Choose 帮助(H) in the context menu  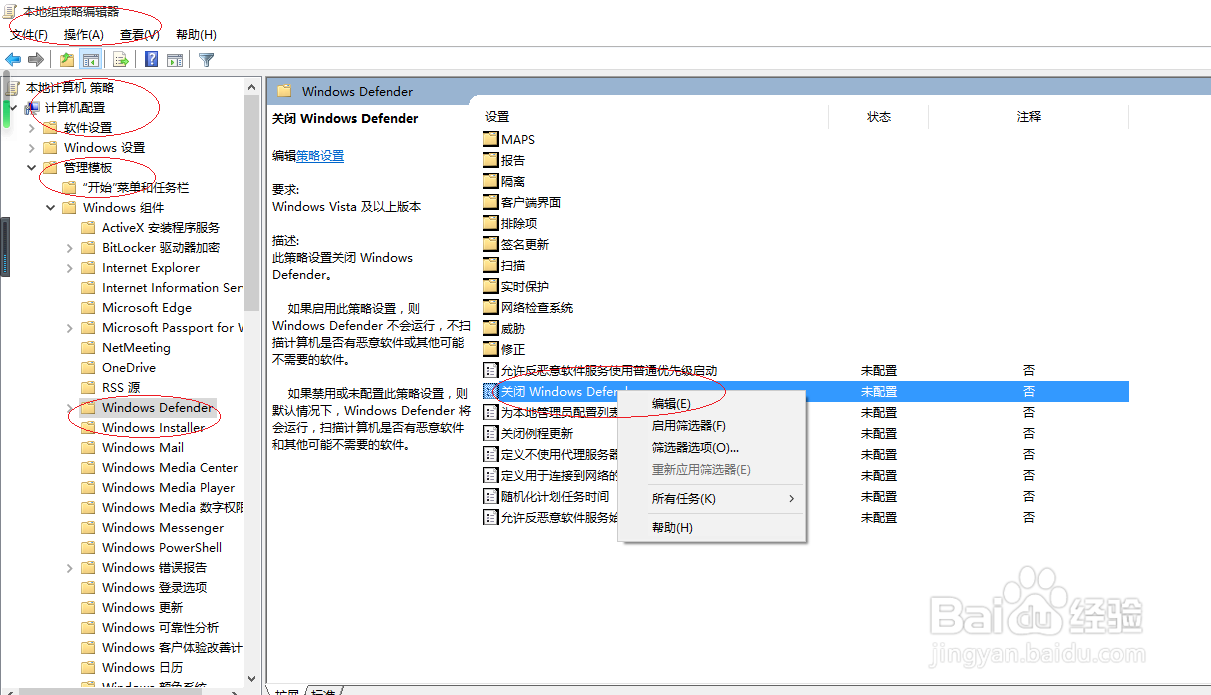[712, 528]
